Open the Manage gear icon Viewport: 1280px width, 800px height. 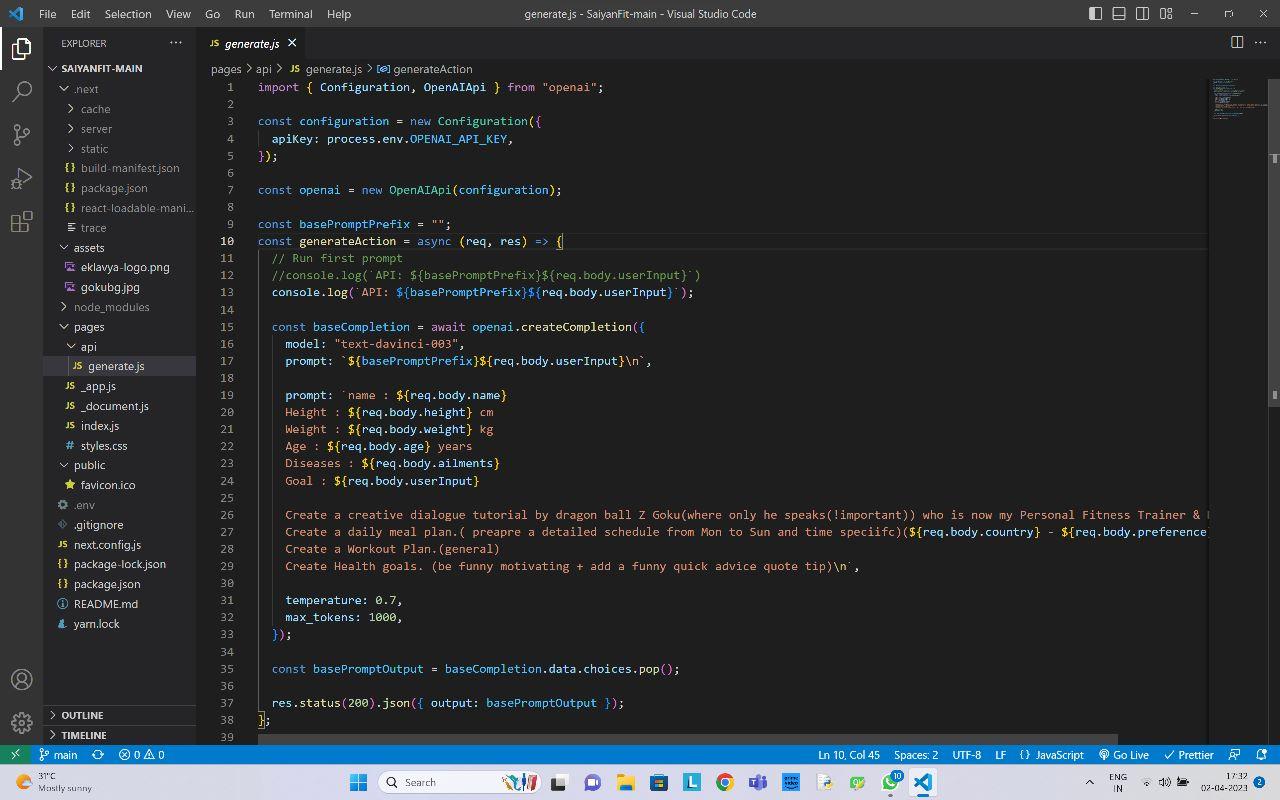point(22,722)
